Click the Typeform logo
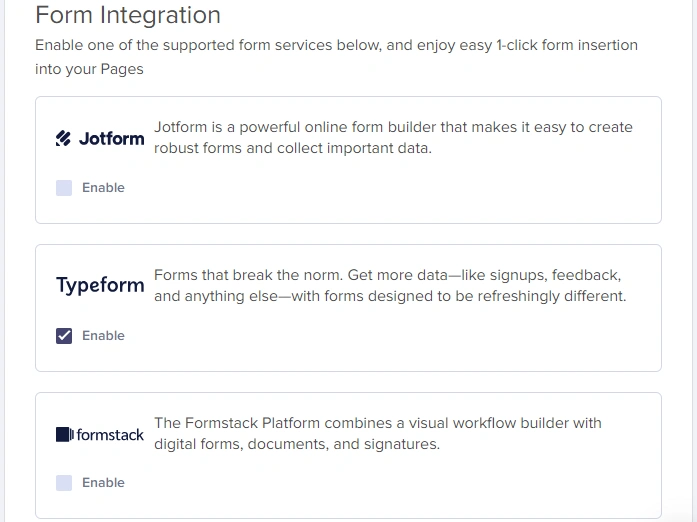The width and height of the screenshot is (697, 522). pyautogui.click(x=100, y=286)
